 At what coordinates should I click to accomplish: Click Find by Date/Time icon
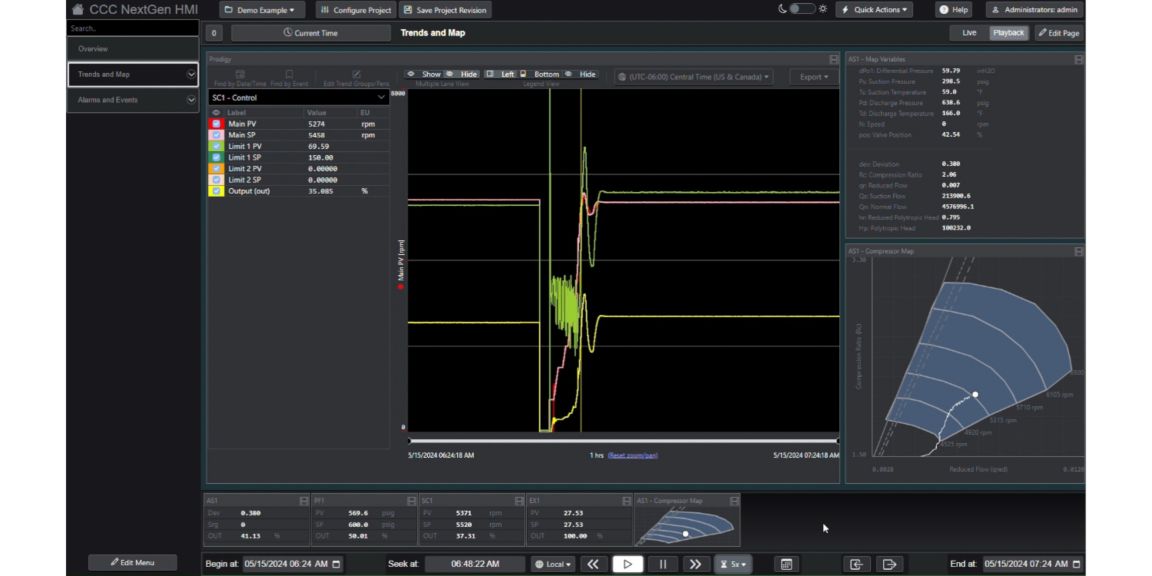point(240,75)
